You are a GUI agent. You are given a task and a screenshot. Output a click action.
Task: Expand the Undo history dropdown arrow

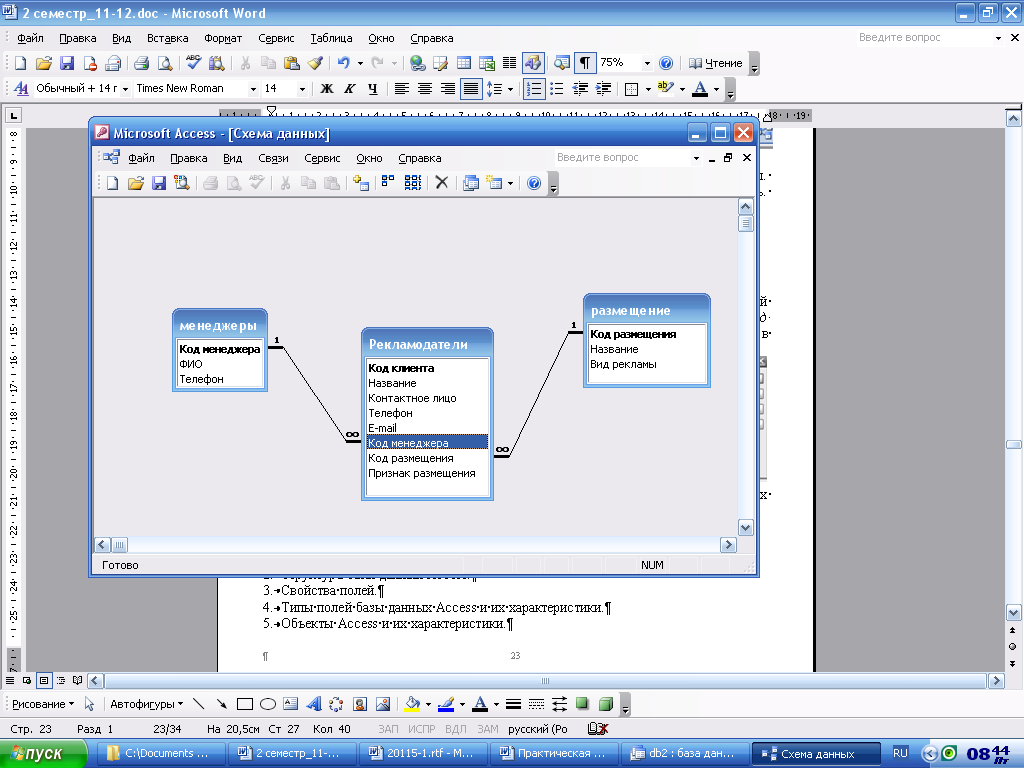click(360, 63)
